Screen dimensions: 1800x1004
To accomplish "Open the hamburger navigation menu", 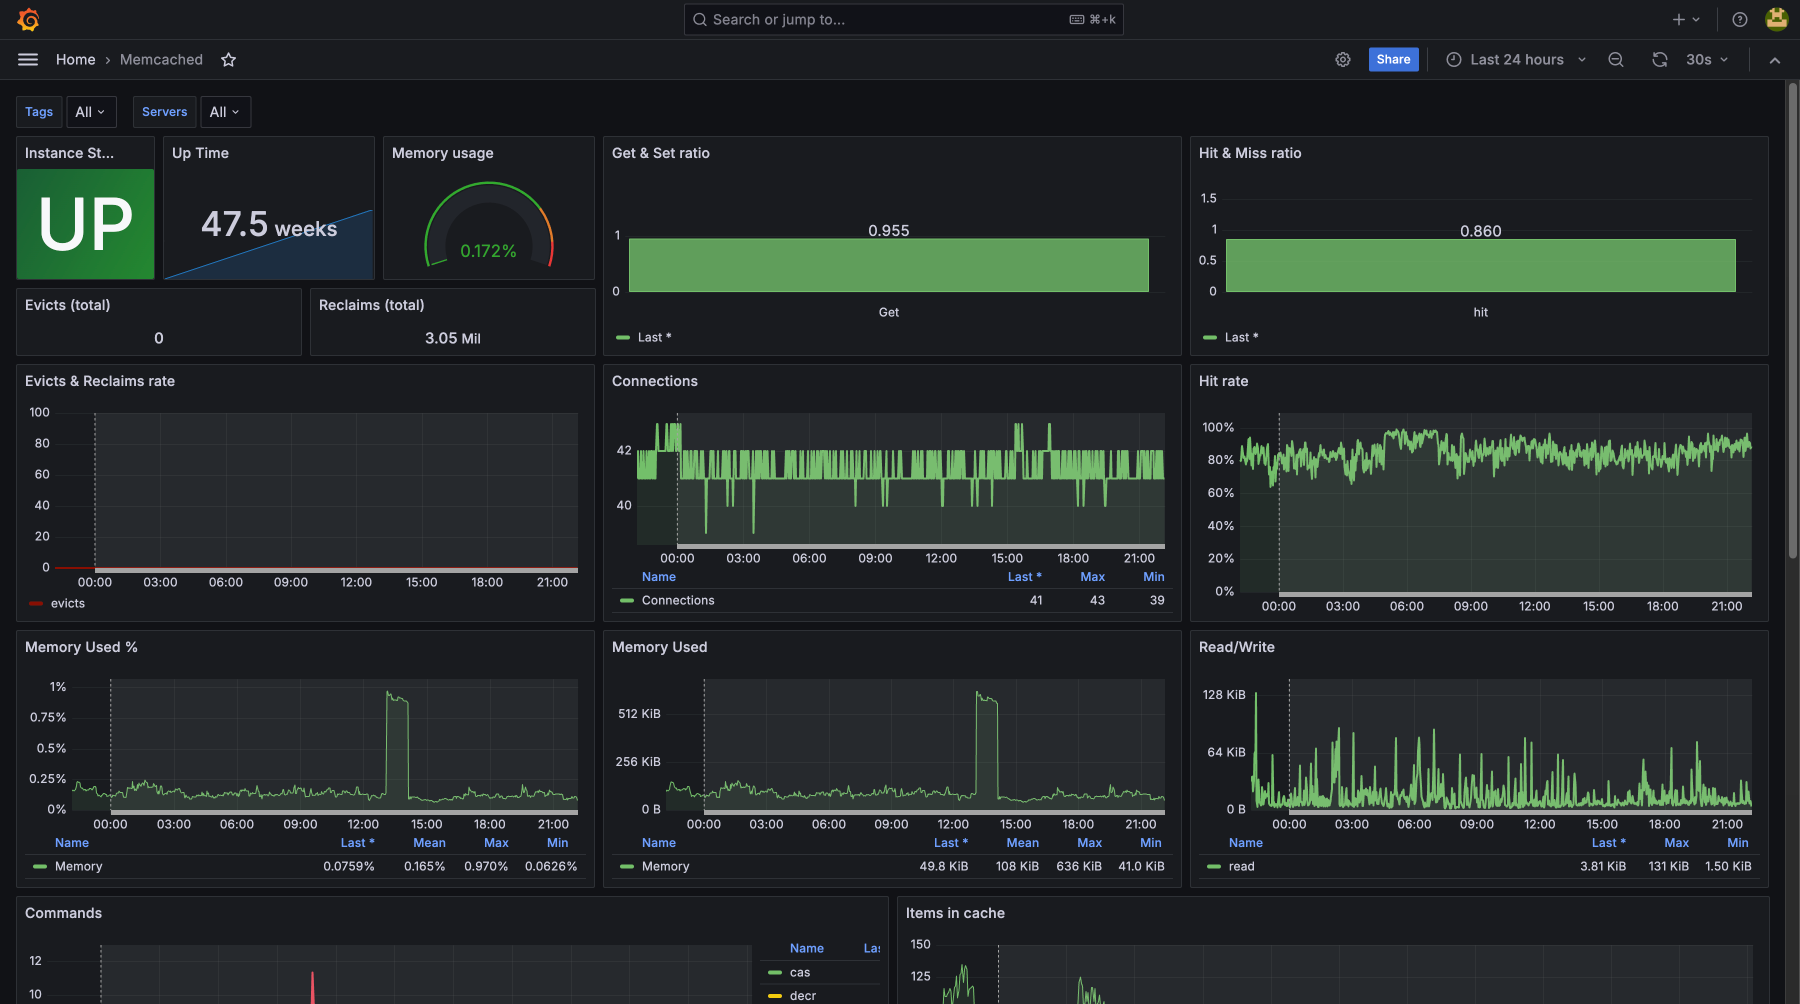I will pyautogui.click(x=28, y=60).
